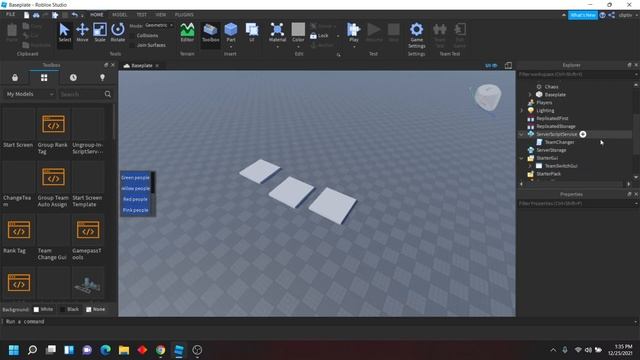Open the FILE menu
Image resolution: width=640 pixels, height=360 pixels.
coord(11,15)
